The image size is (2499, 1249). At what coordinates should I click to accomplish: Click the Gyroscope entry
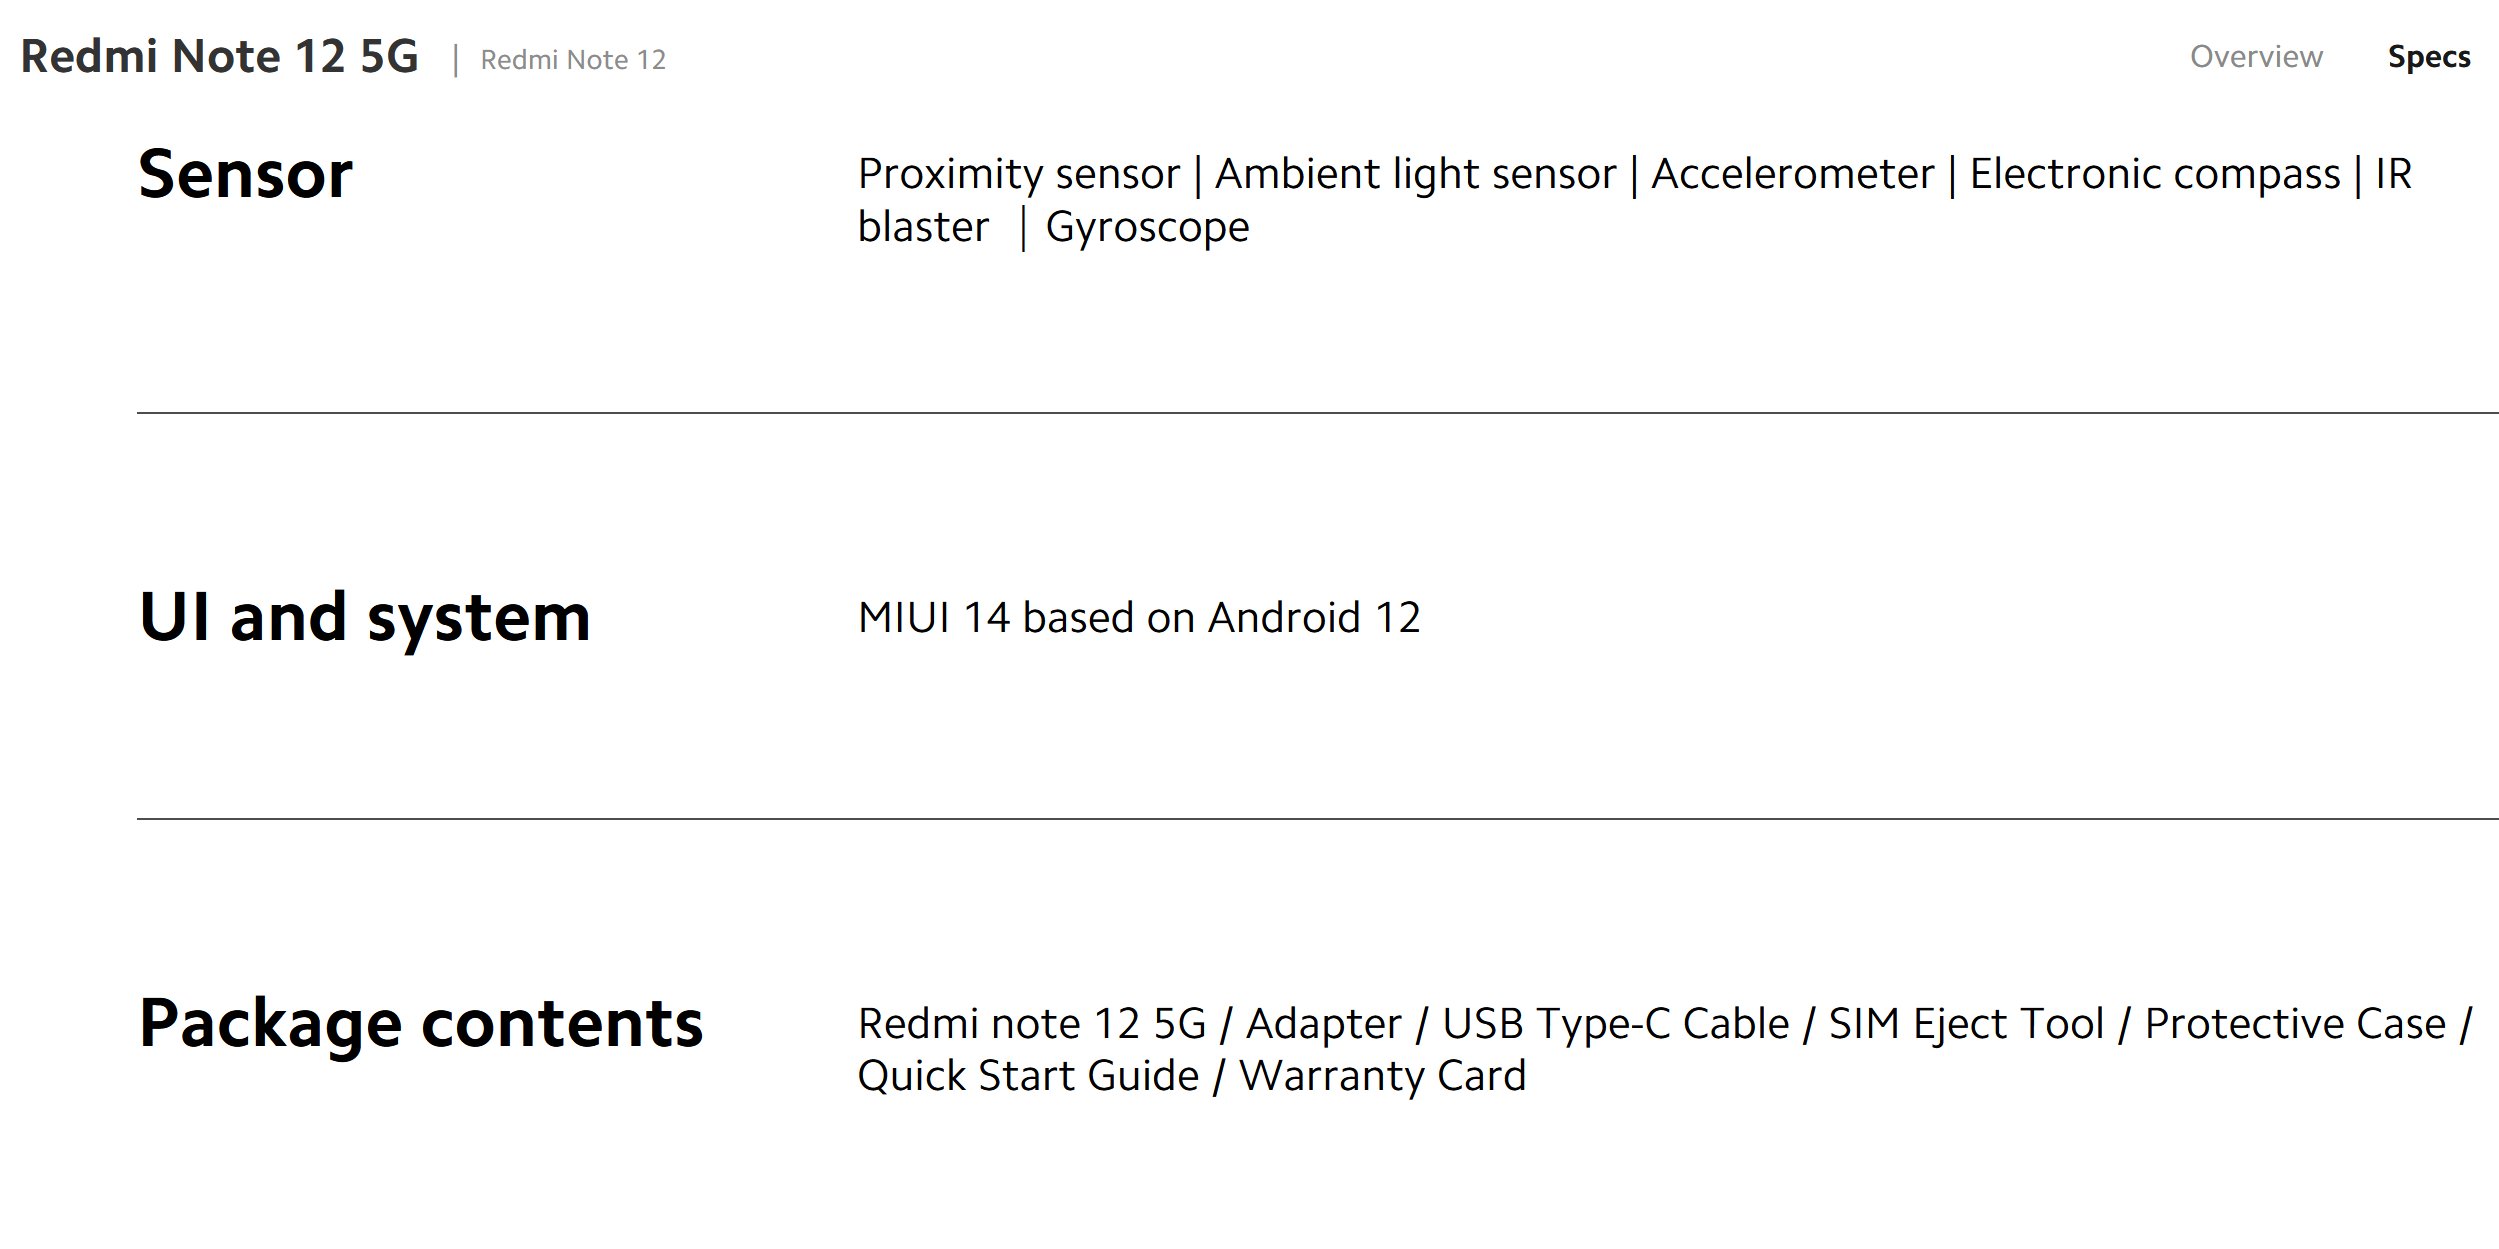(1147, 227)
